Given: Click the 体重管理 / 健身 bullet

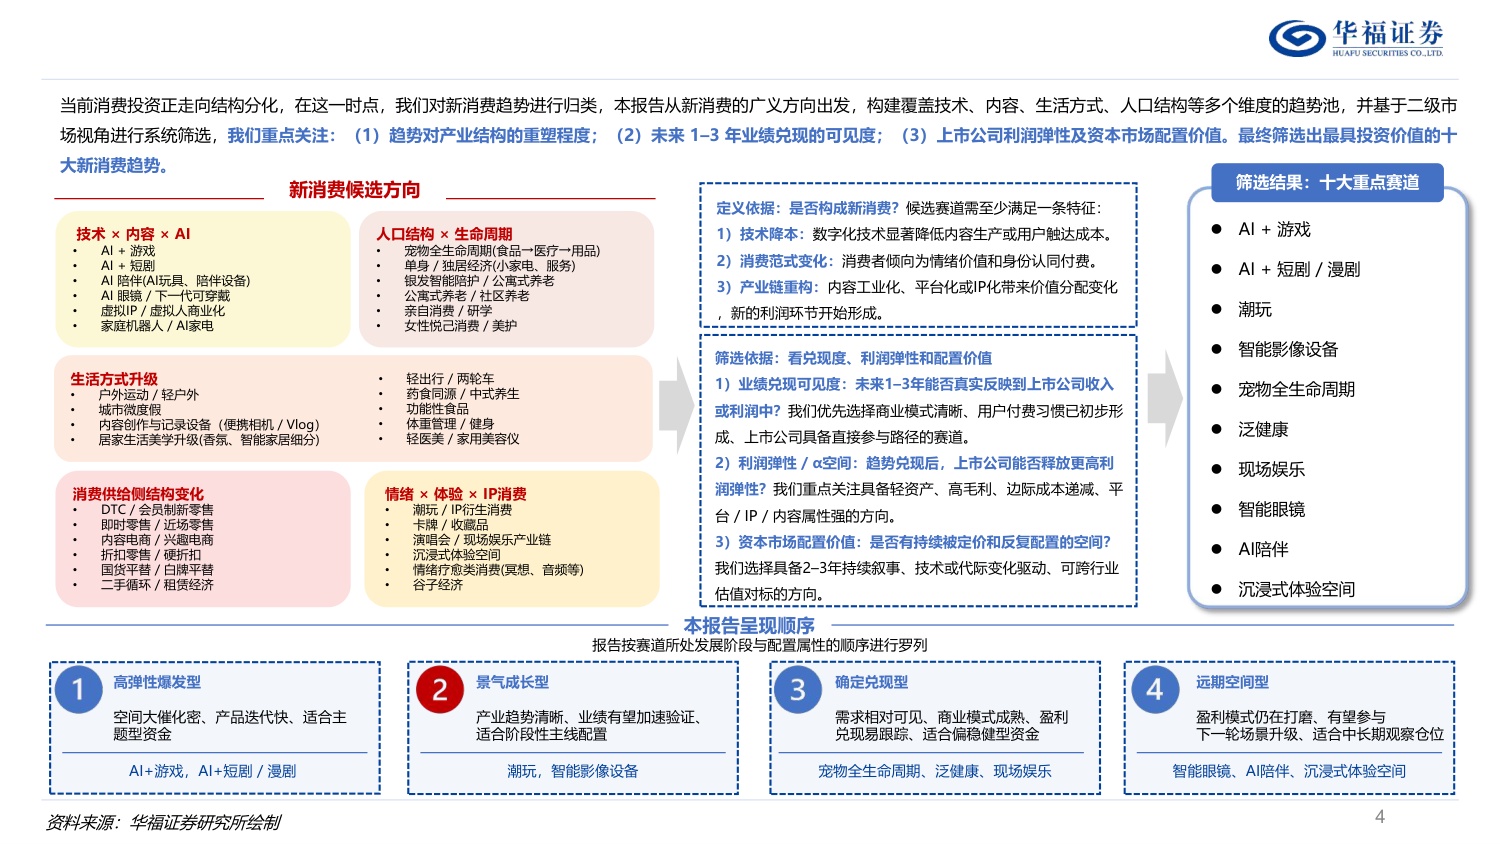Looking at the screenshot, I should coord(450,424).
